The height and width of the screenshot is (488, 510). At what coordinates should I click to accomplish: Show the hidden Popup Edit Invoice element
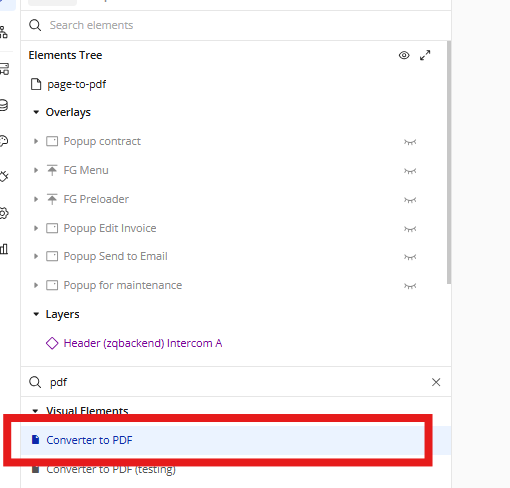pyautogui.click(x=410, y=229)
